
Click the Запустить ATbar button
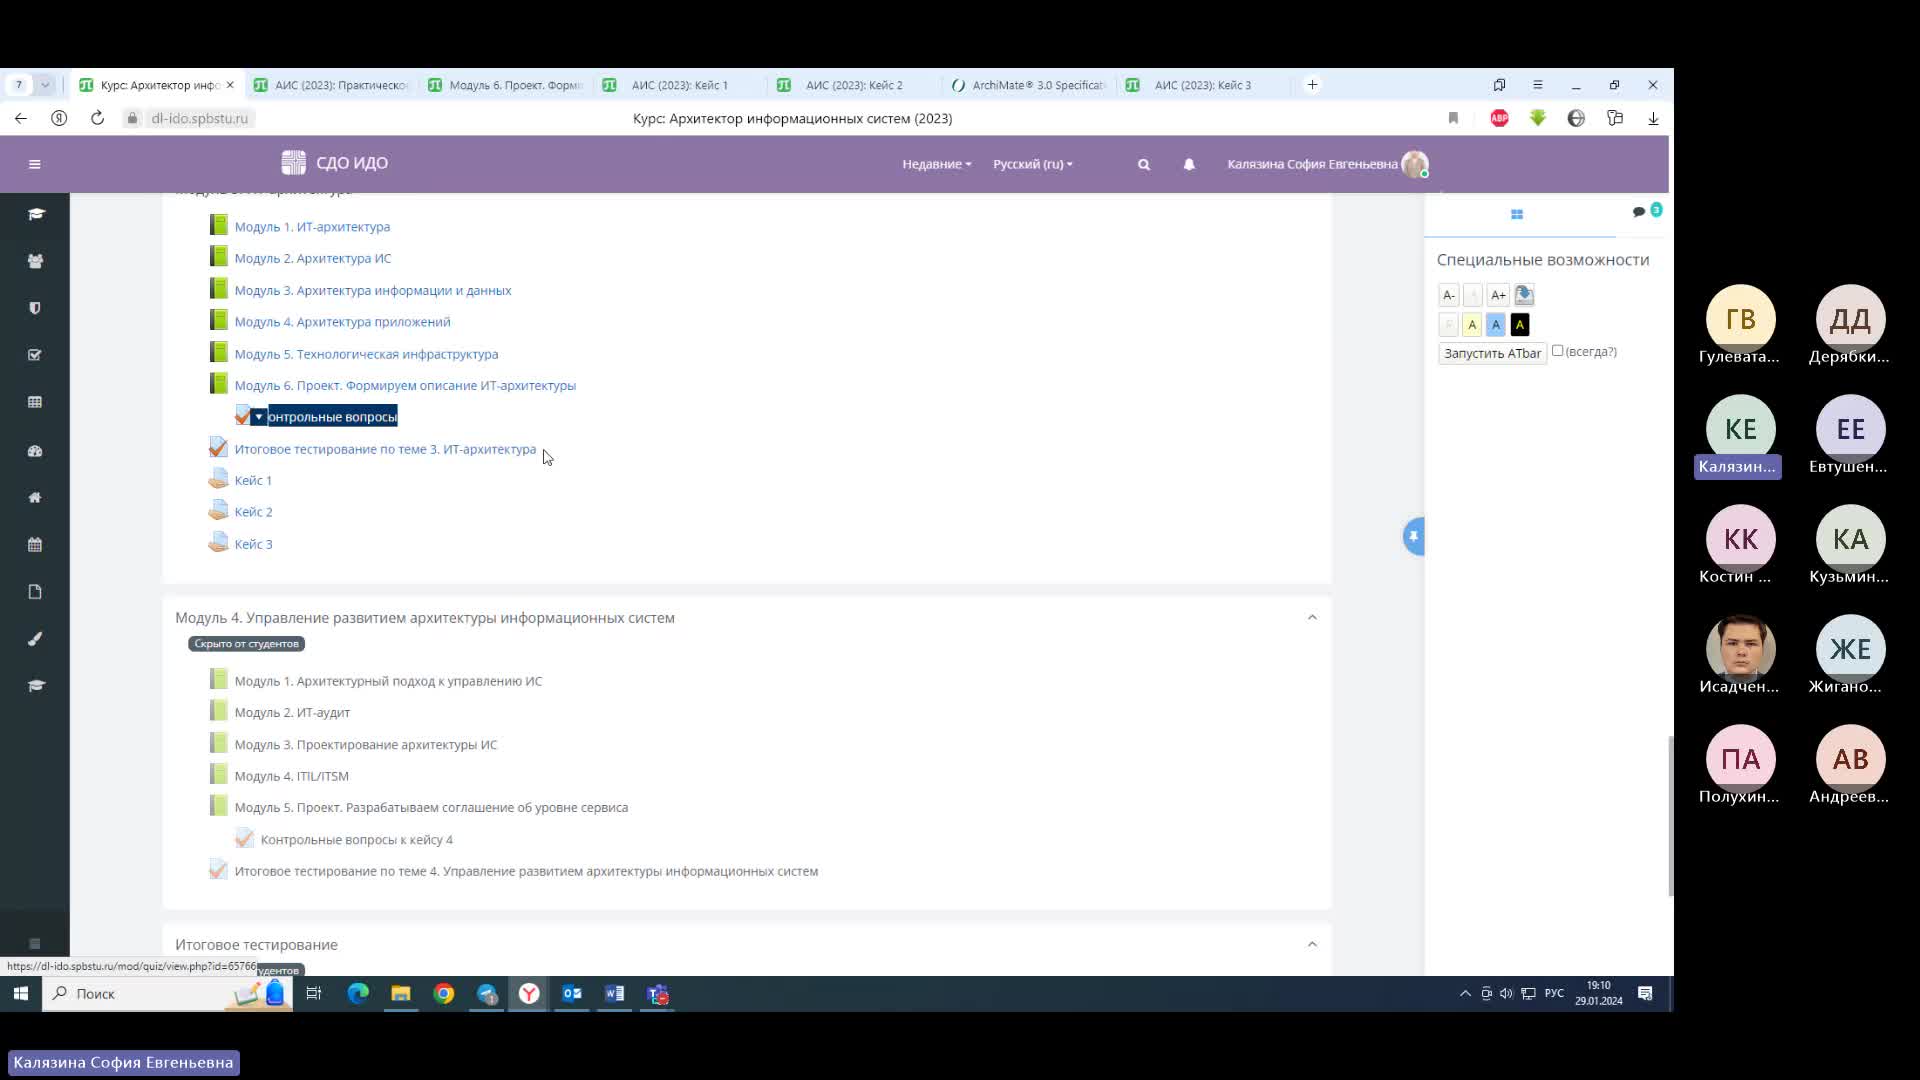tap(1492, 353)
